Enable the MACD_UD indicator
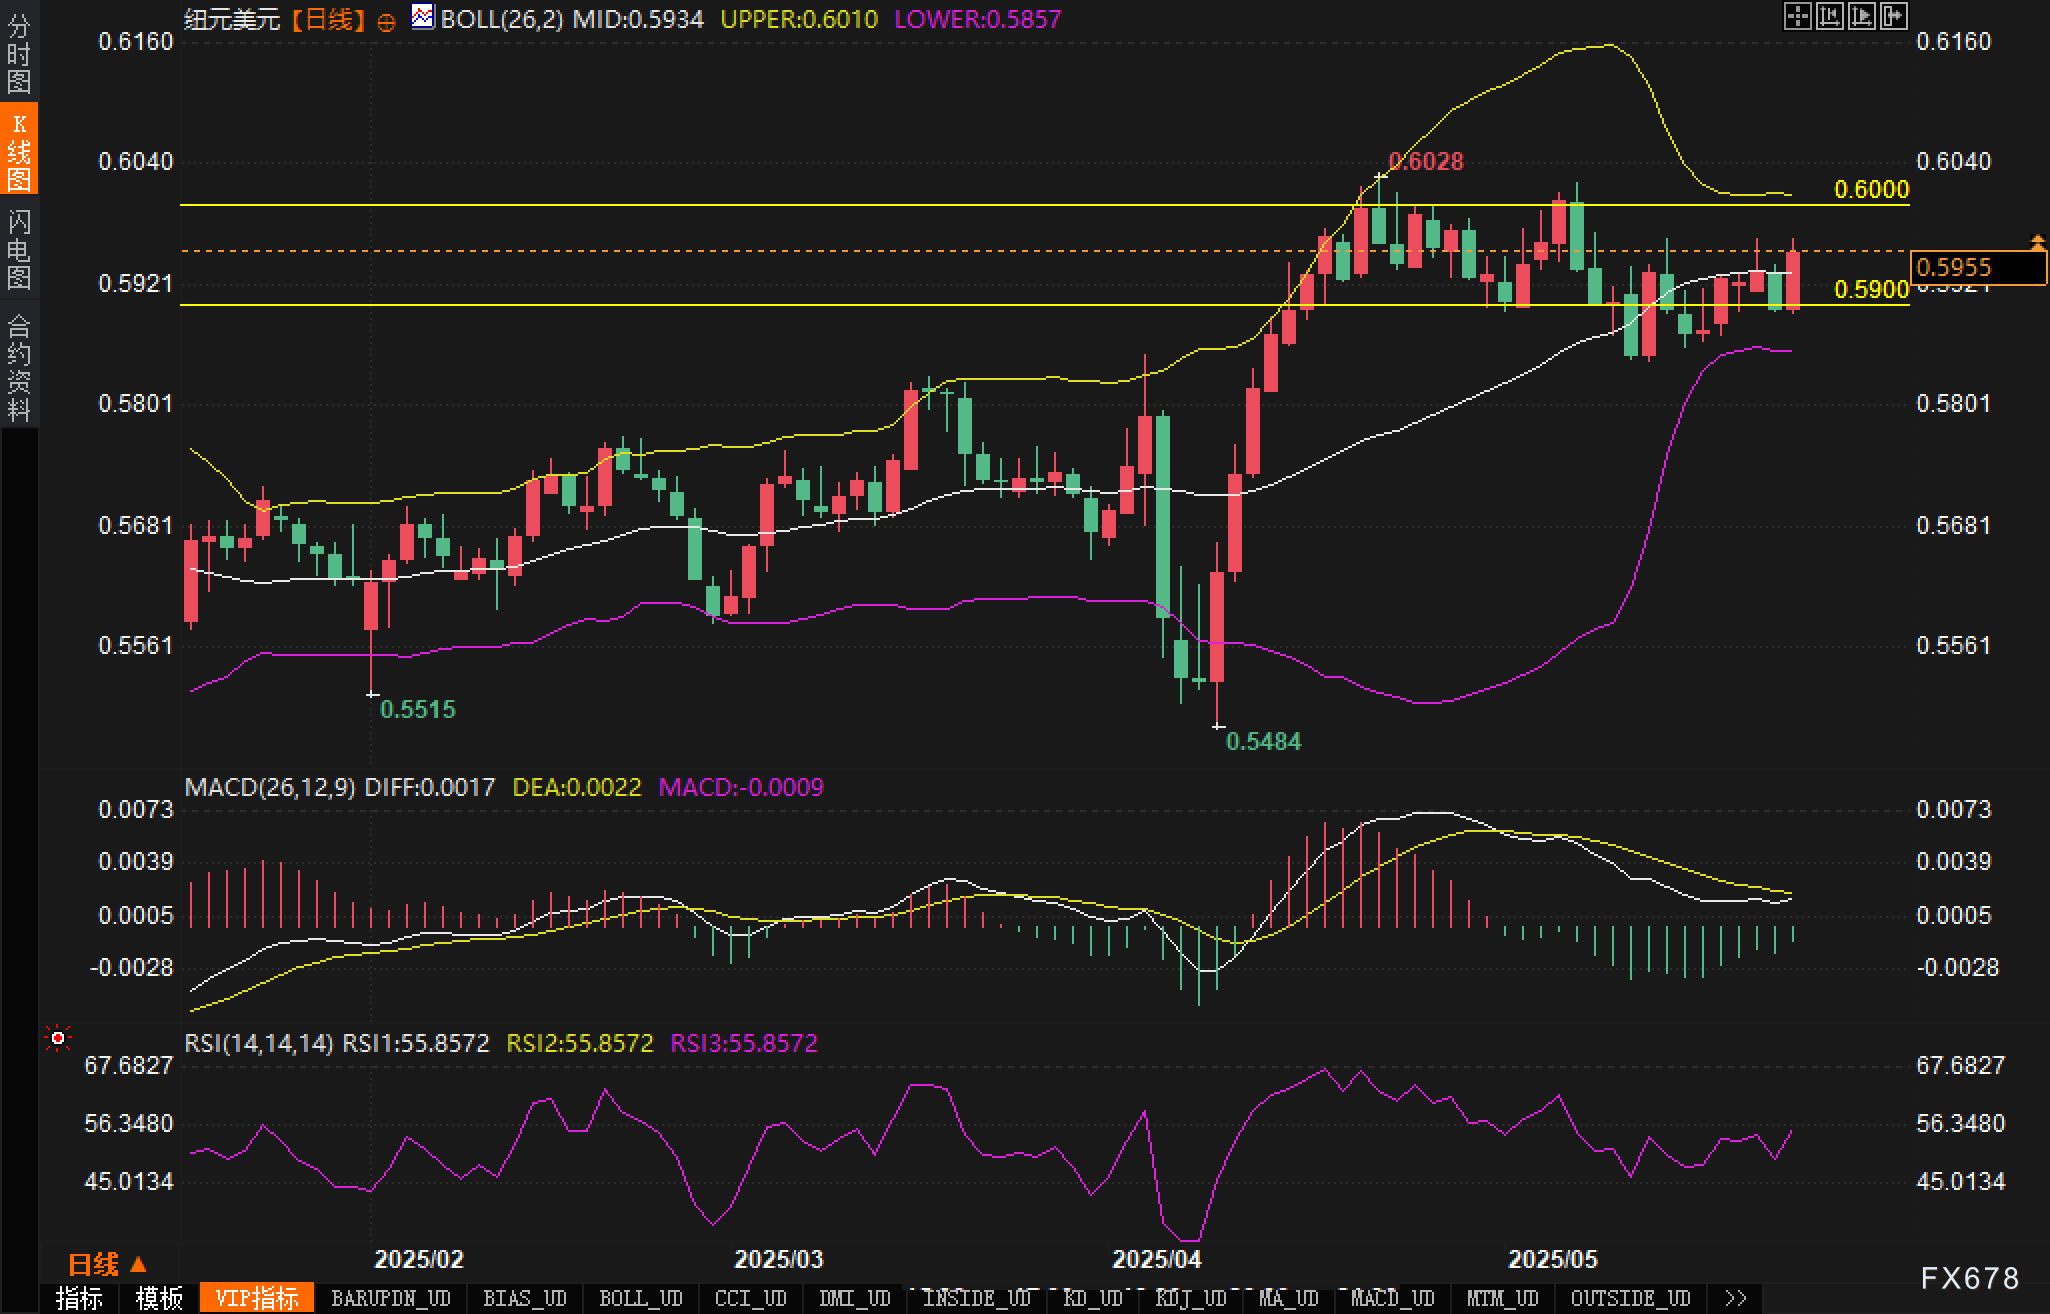This screenshot has width=2050, height=1314. 1392,1298
